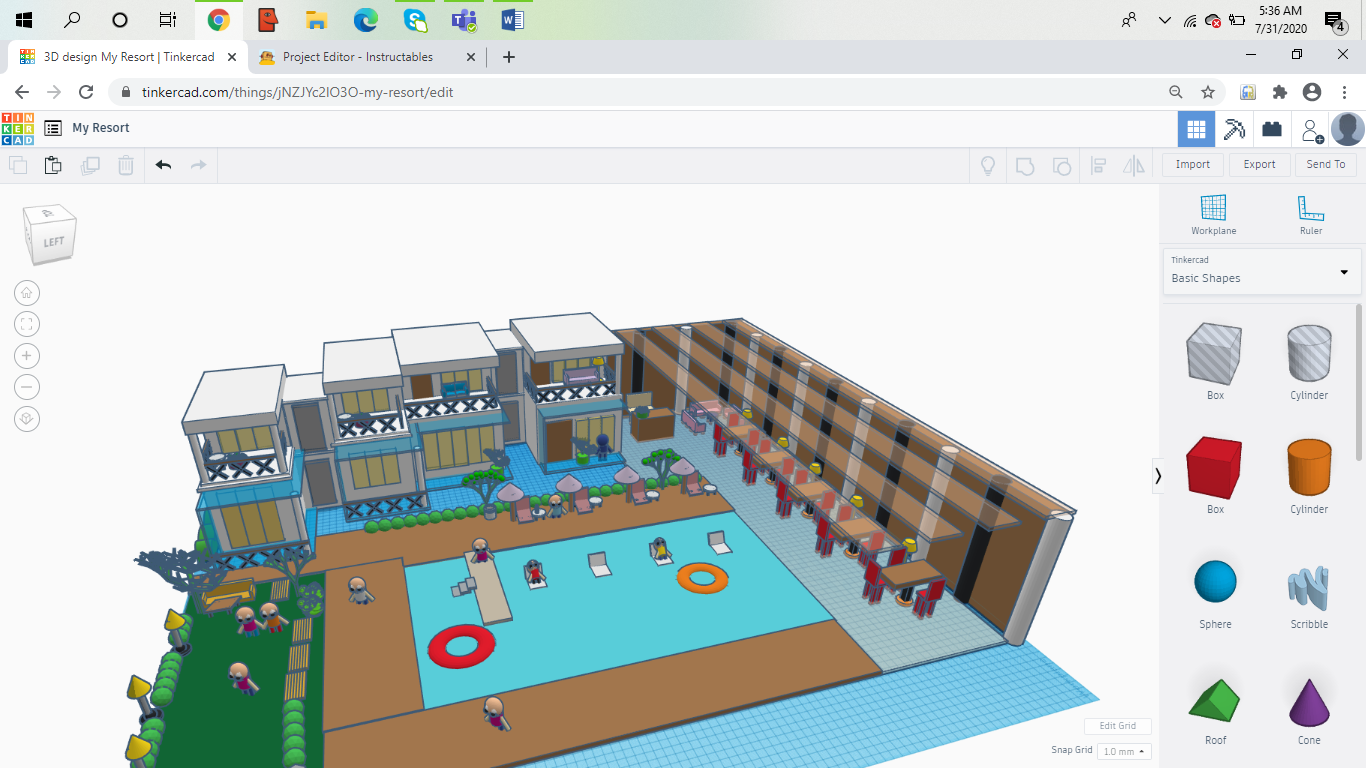This screenshot has height=768, width=1366.
Task: Select the 3D design My Resort Tinkercad tab
Action: [x=129, y=57]
